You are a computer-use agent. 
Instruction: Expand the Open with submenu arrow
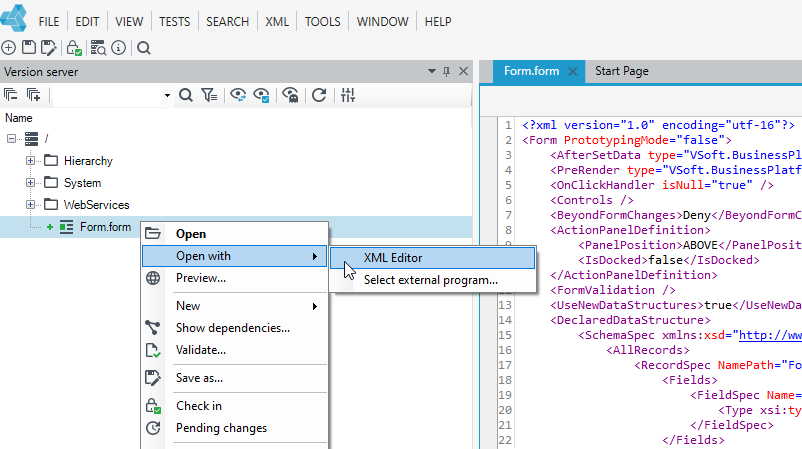click(315, 256)
